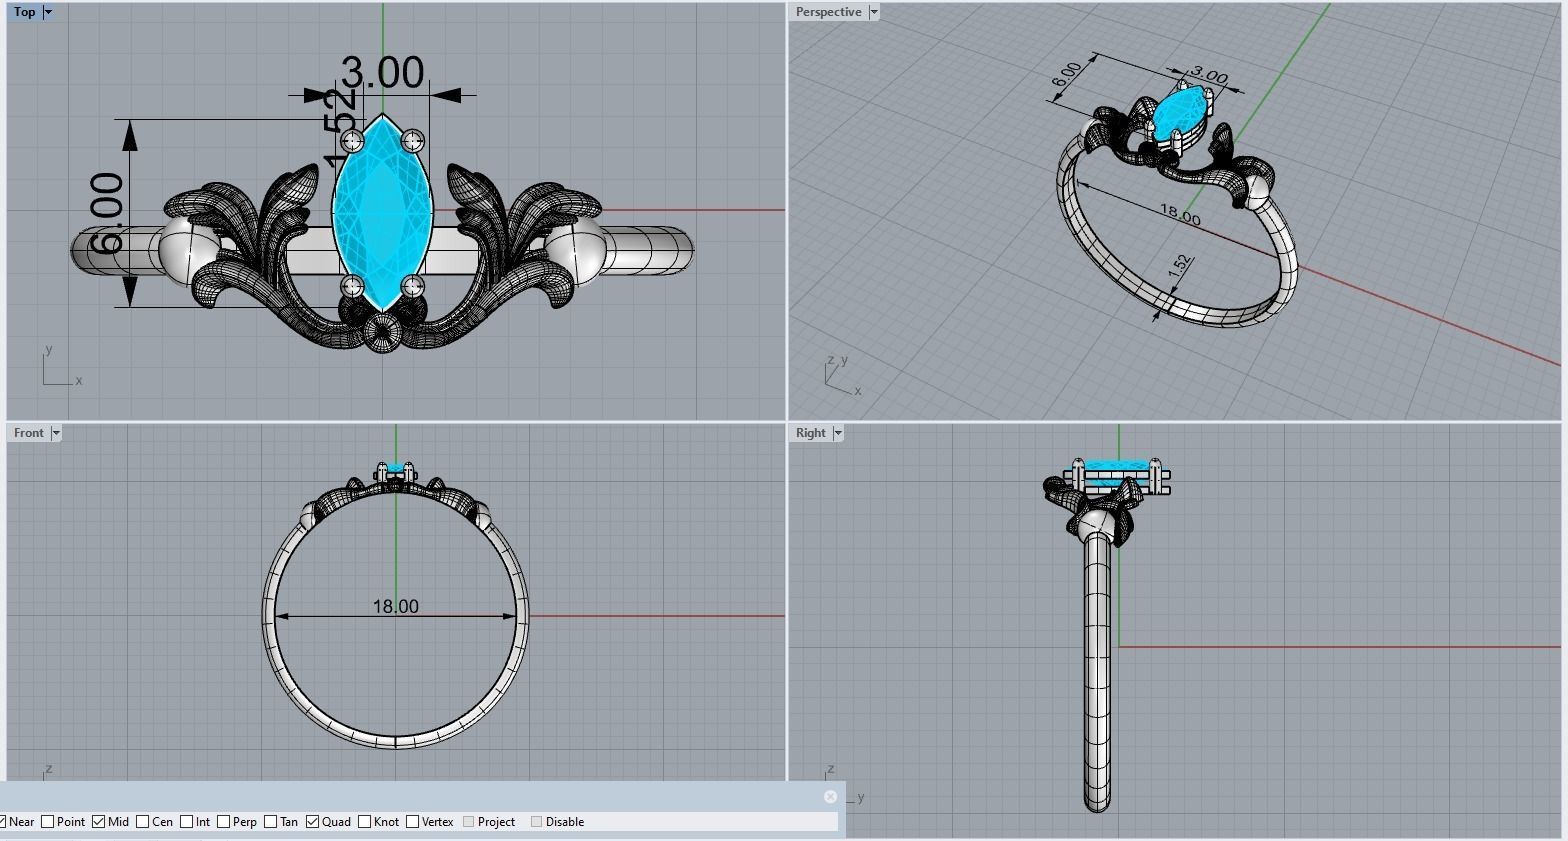Select the 3.00 dimension in Perspective view
Viewport: 1568px width, 841px height.
click(1209, 76)
